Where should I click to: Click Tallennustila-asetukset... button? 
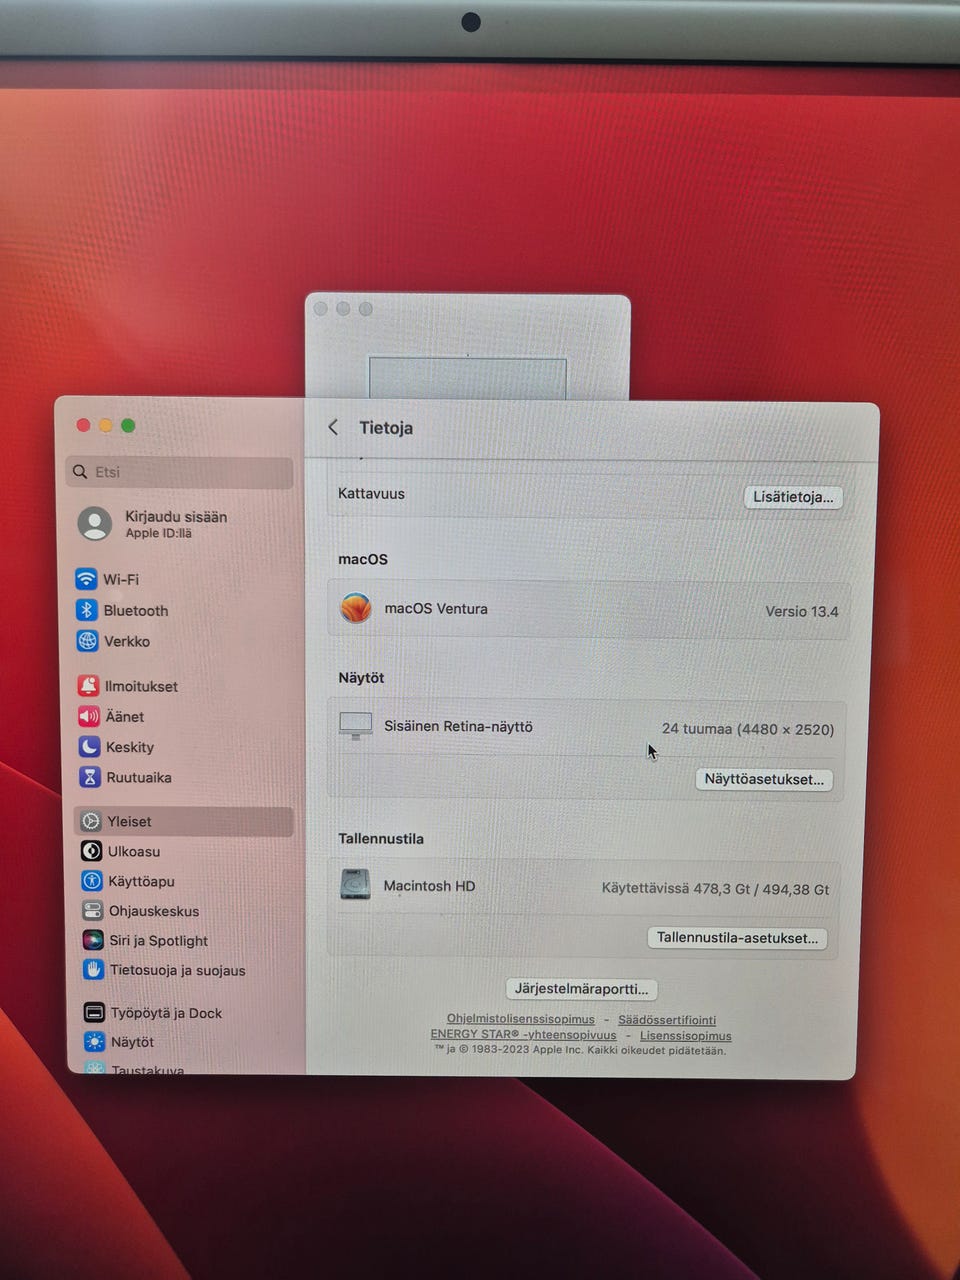[x=737, y=938]
